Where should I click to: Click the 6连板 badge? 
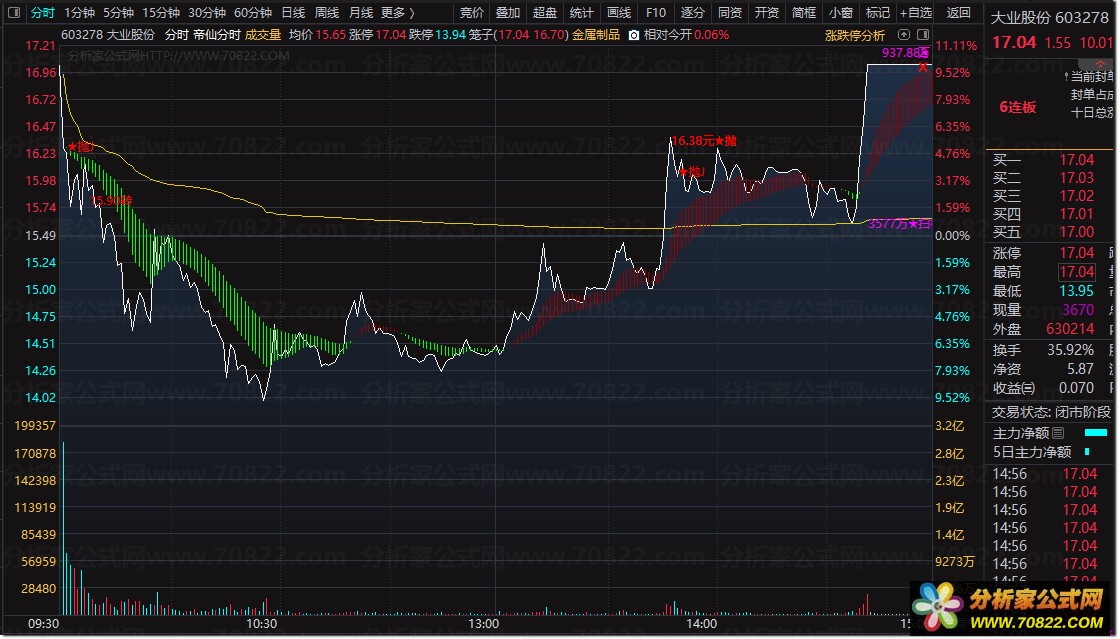click(x=1017, y=107)
